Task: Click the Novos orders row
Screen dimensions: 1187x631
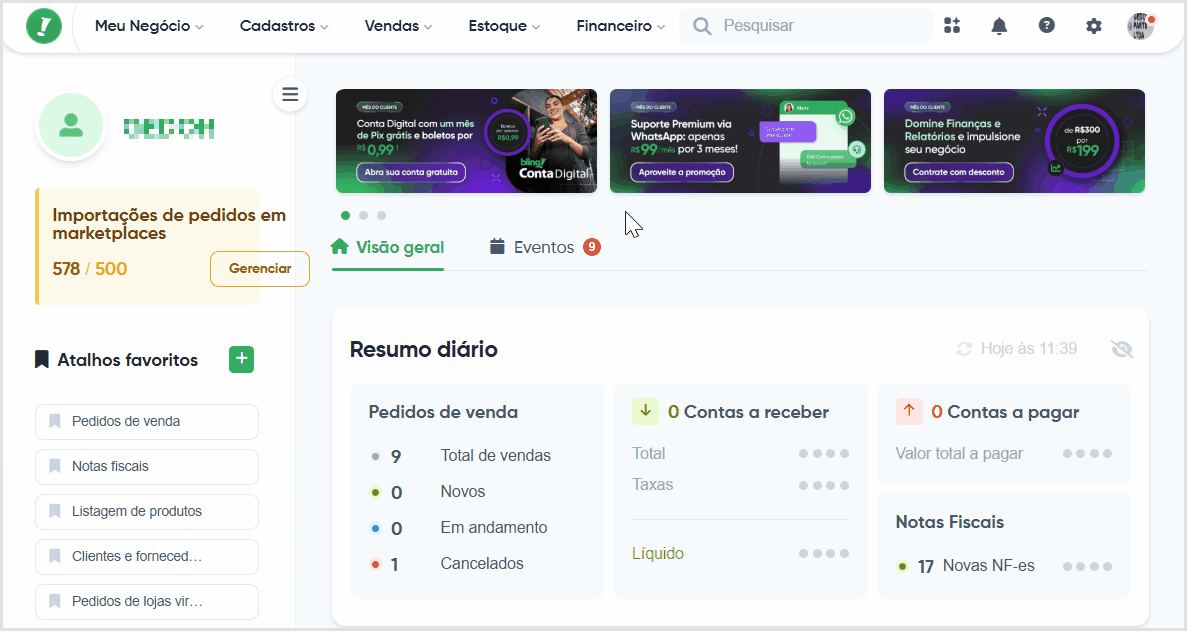Action: pyautogui.click(x=428, y=492)
